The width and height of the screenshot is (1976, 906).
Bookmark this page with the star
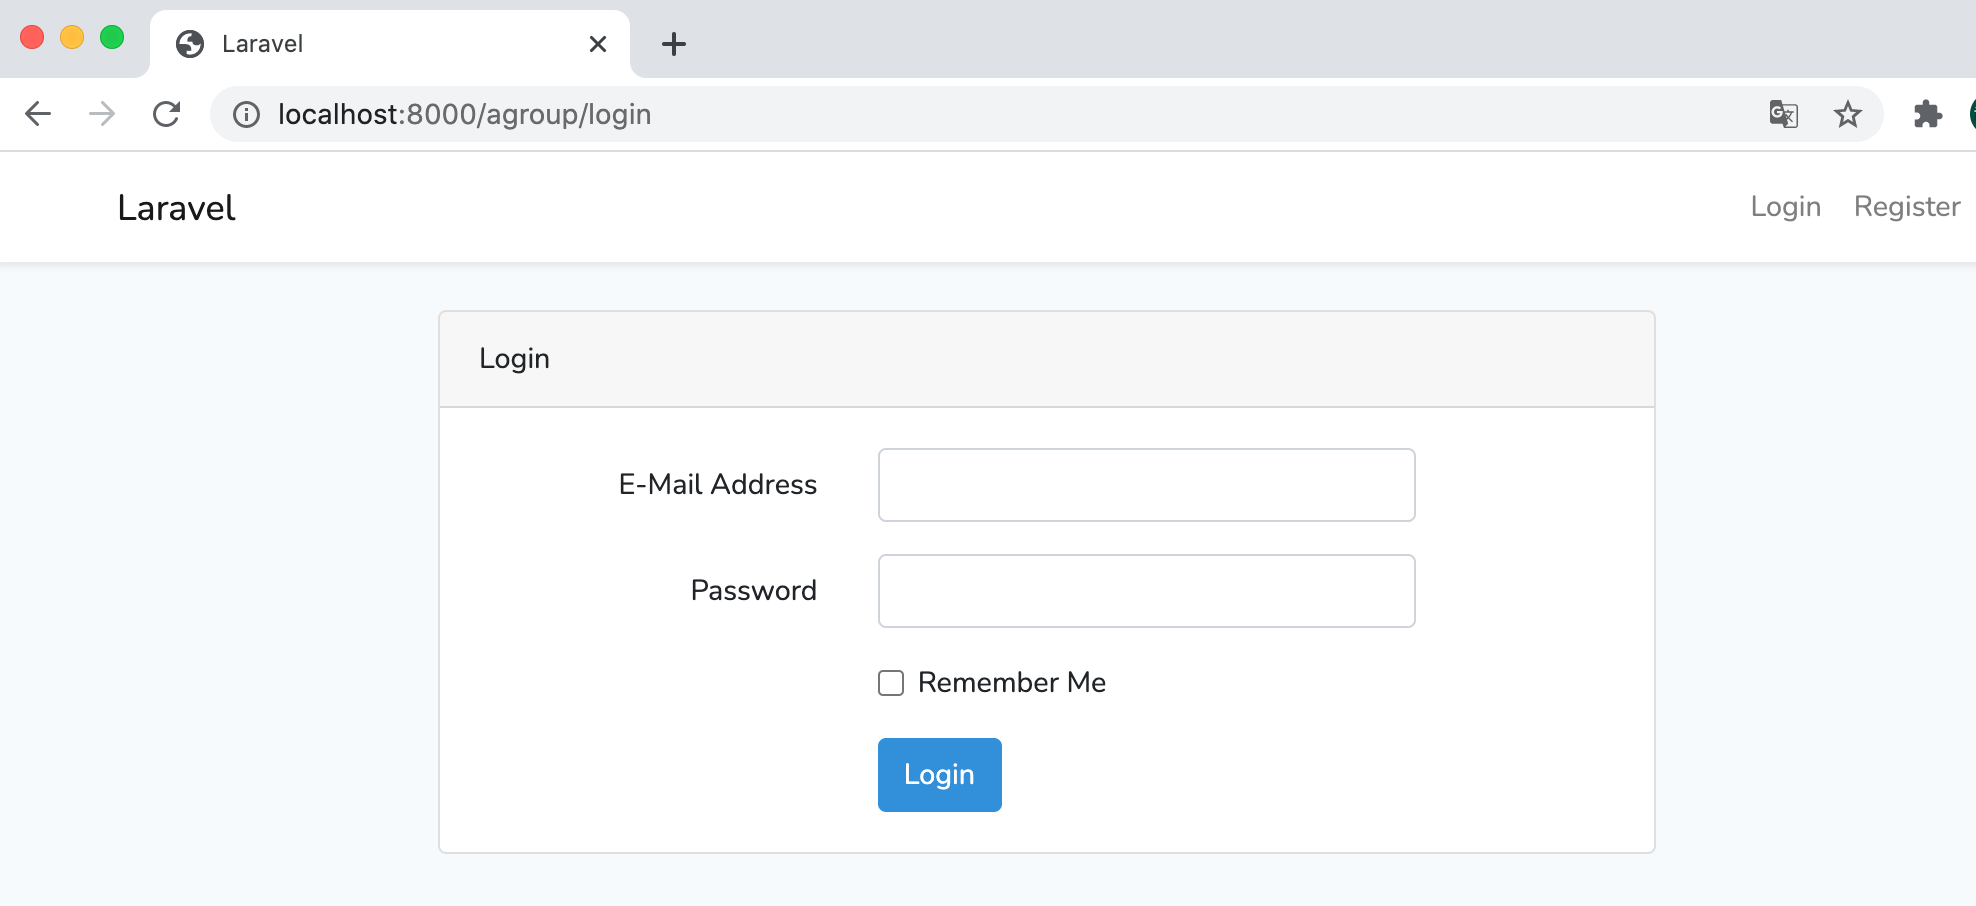tap(1847, 114)
